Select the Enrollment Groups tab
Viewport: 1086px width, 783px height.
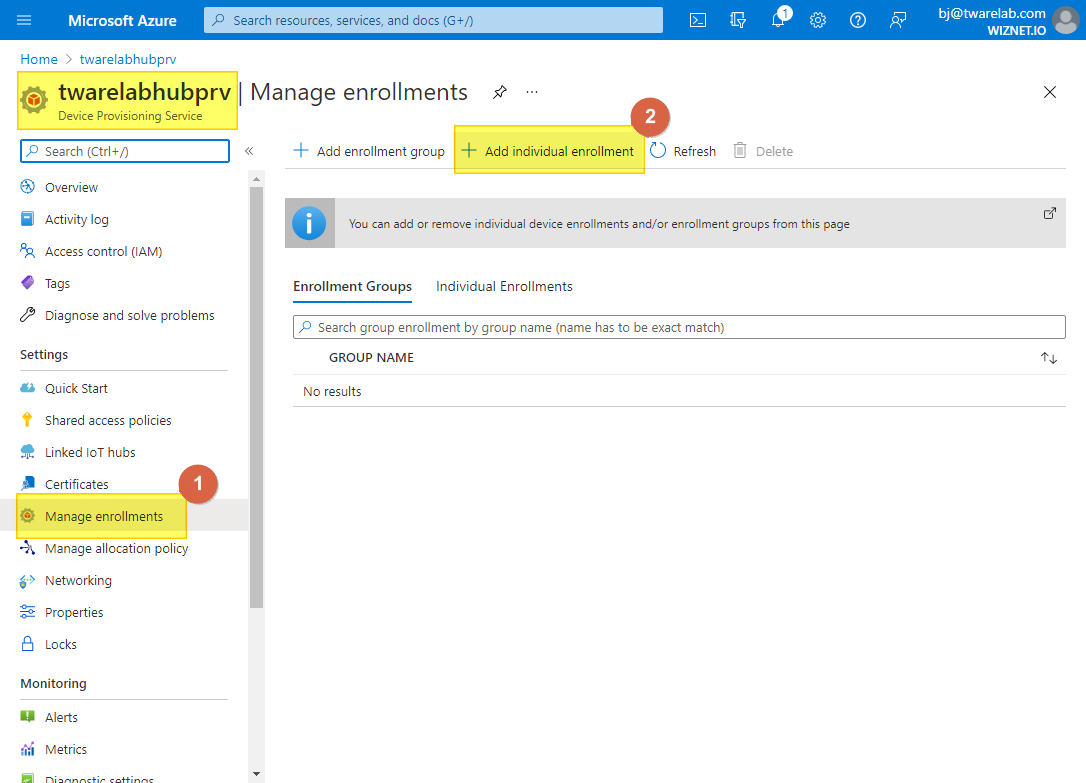pyautogui.click(x=353, y=287)
